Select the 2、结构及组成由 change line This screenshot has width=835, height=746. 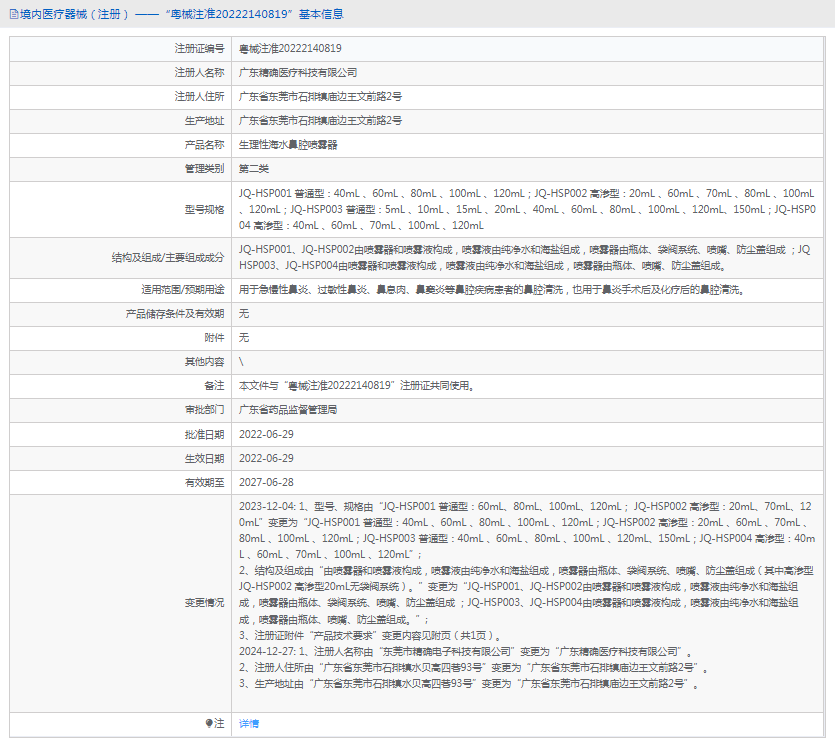[526, 595]
